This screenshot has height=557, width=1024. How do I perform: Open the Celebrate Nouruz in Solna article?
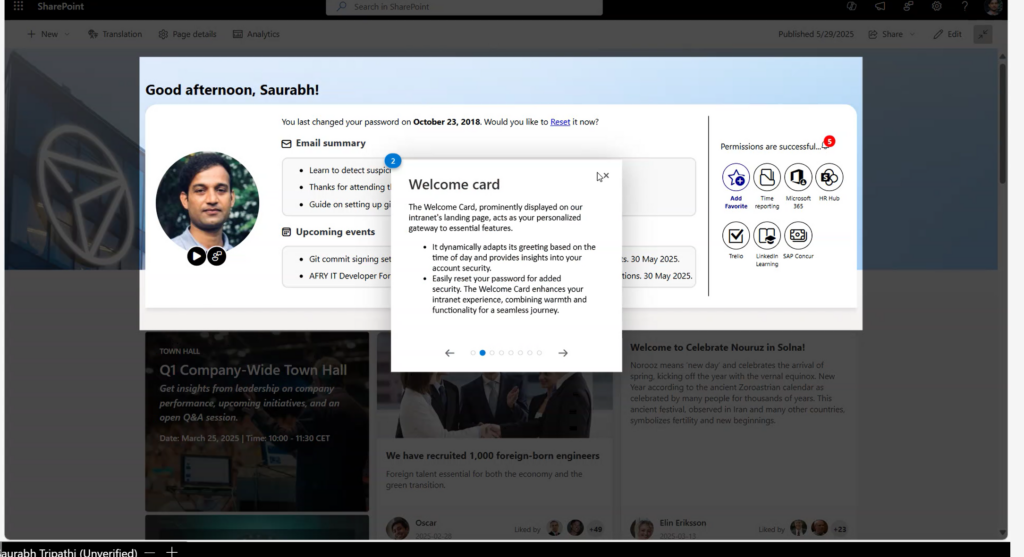pyautogui.click(x=717, y=347)
